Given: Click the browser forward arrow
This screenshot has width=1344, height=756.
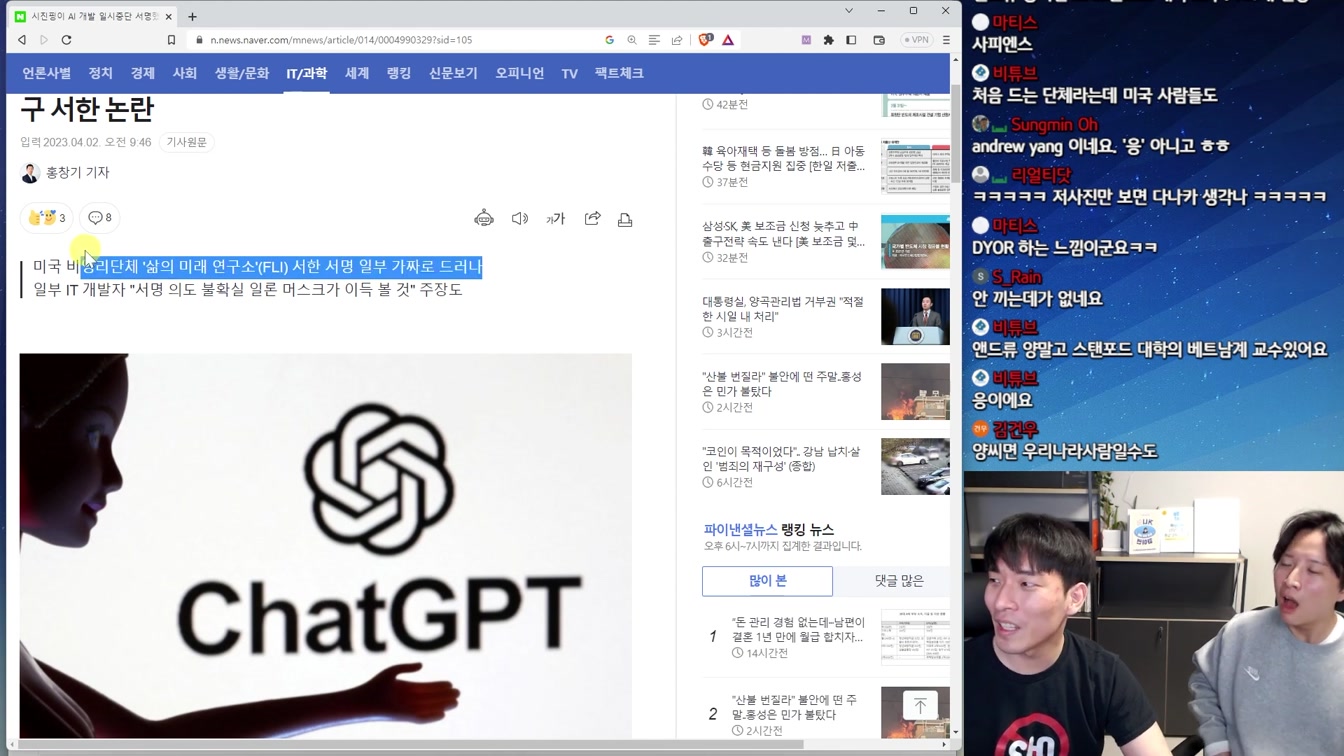Looking at the screenshot, I should [44, 40].
